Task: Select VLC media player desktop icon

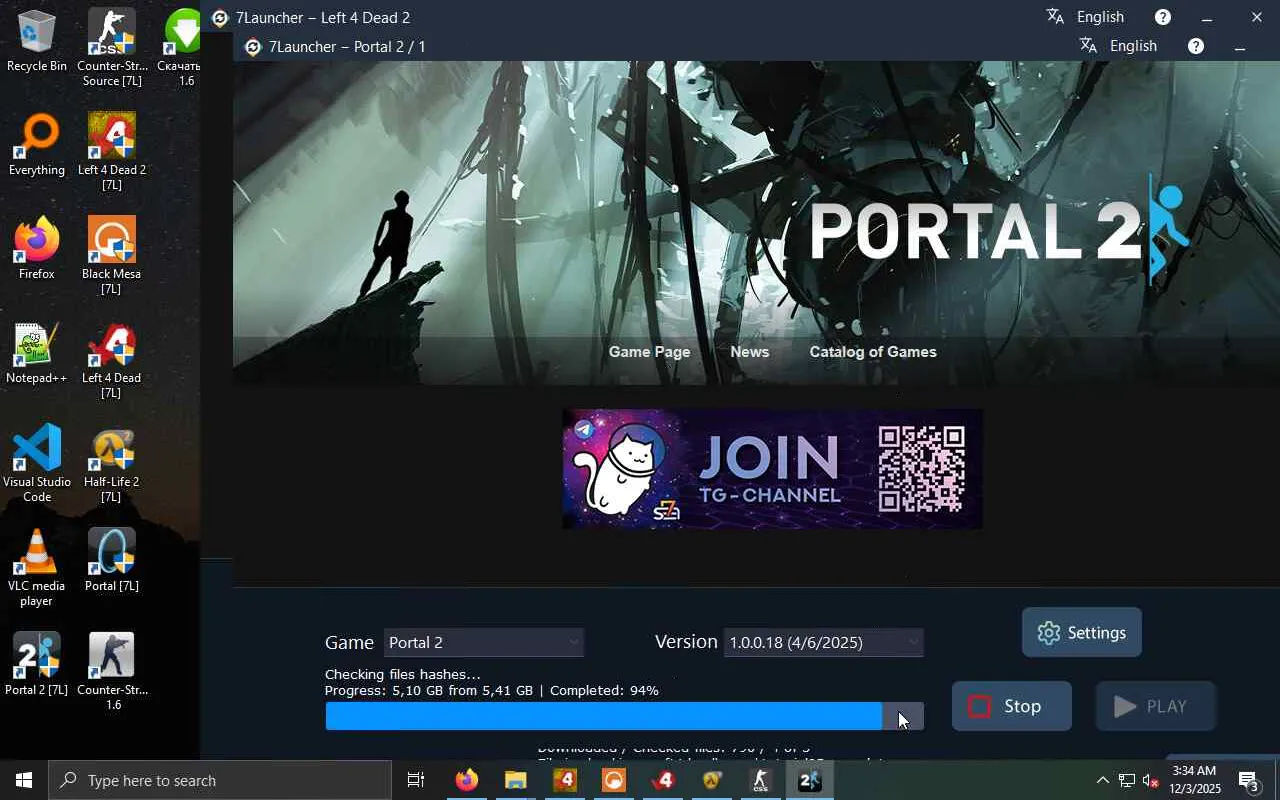Action: coord(37,568)
